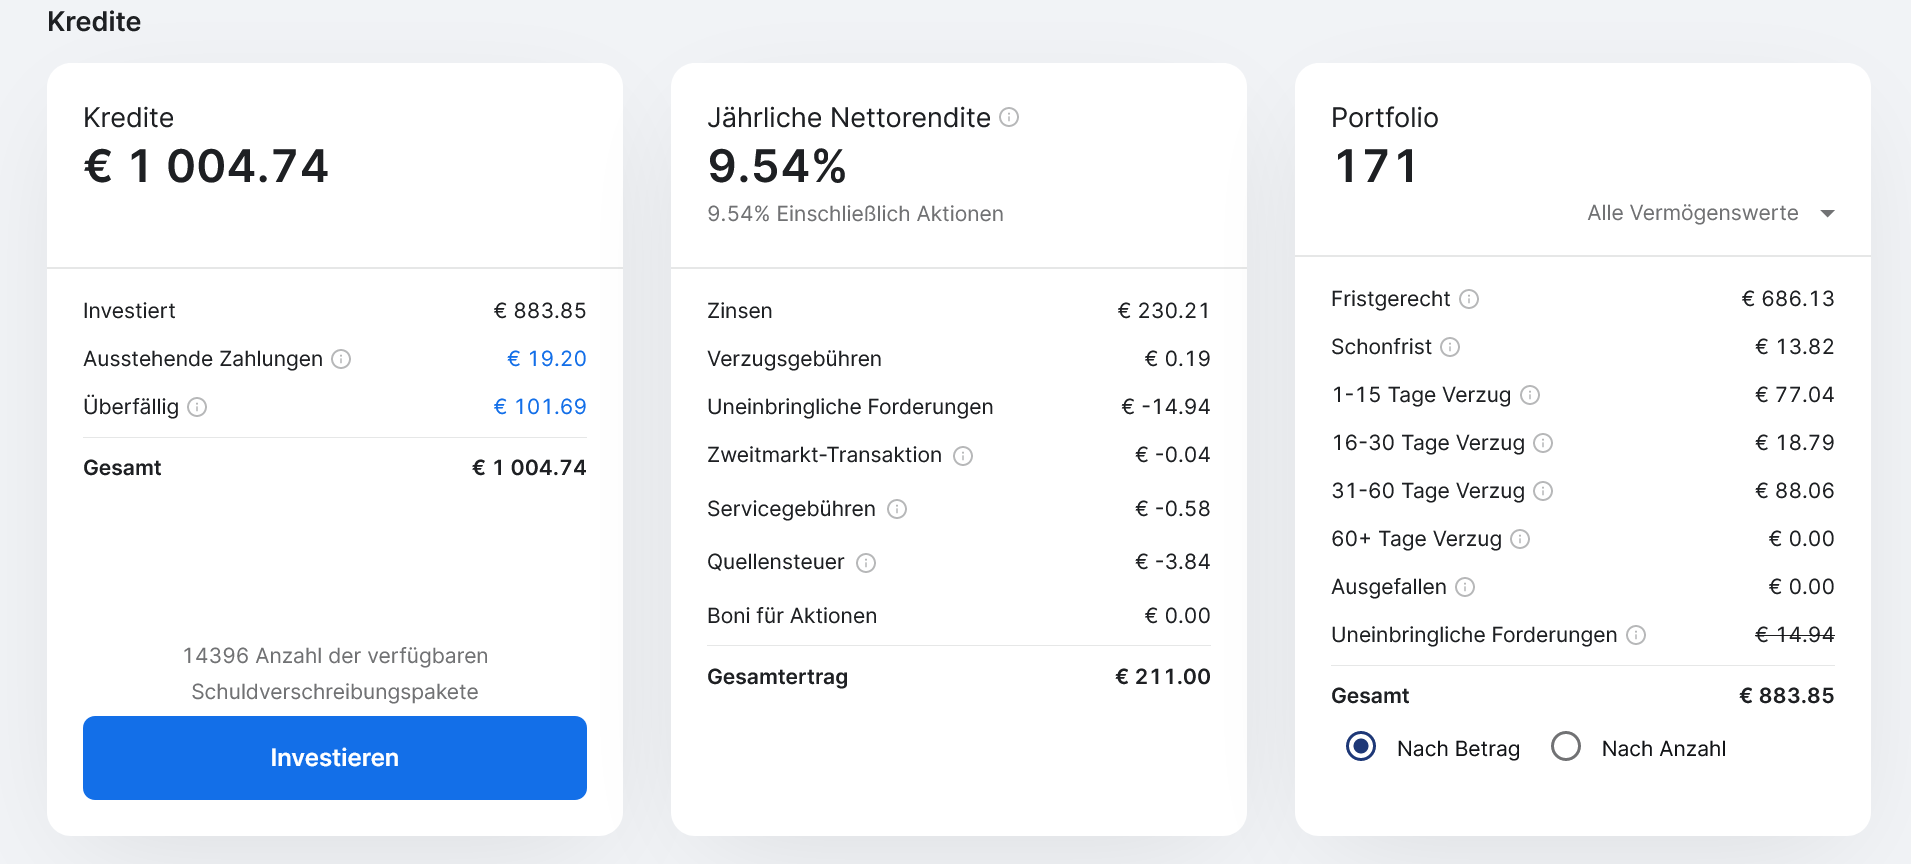Show info for 60+ Tage Verzug
Image resolution: width=1911 pixels, height=864 pixels.
1520,539
